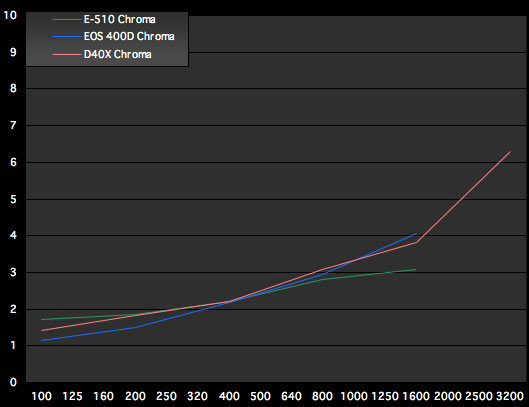The image size is (529, 407).
Task: Click the D40X line endpoint at ISO 3200
Action: click(510, 152)
